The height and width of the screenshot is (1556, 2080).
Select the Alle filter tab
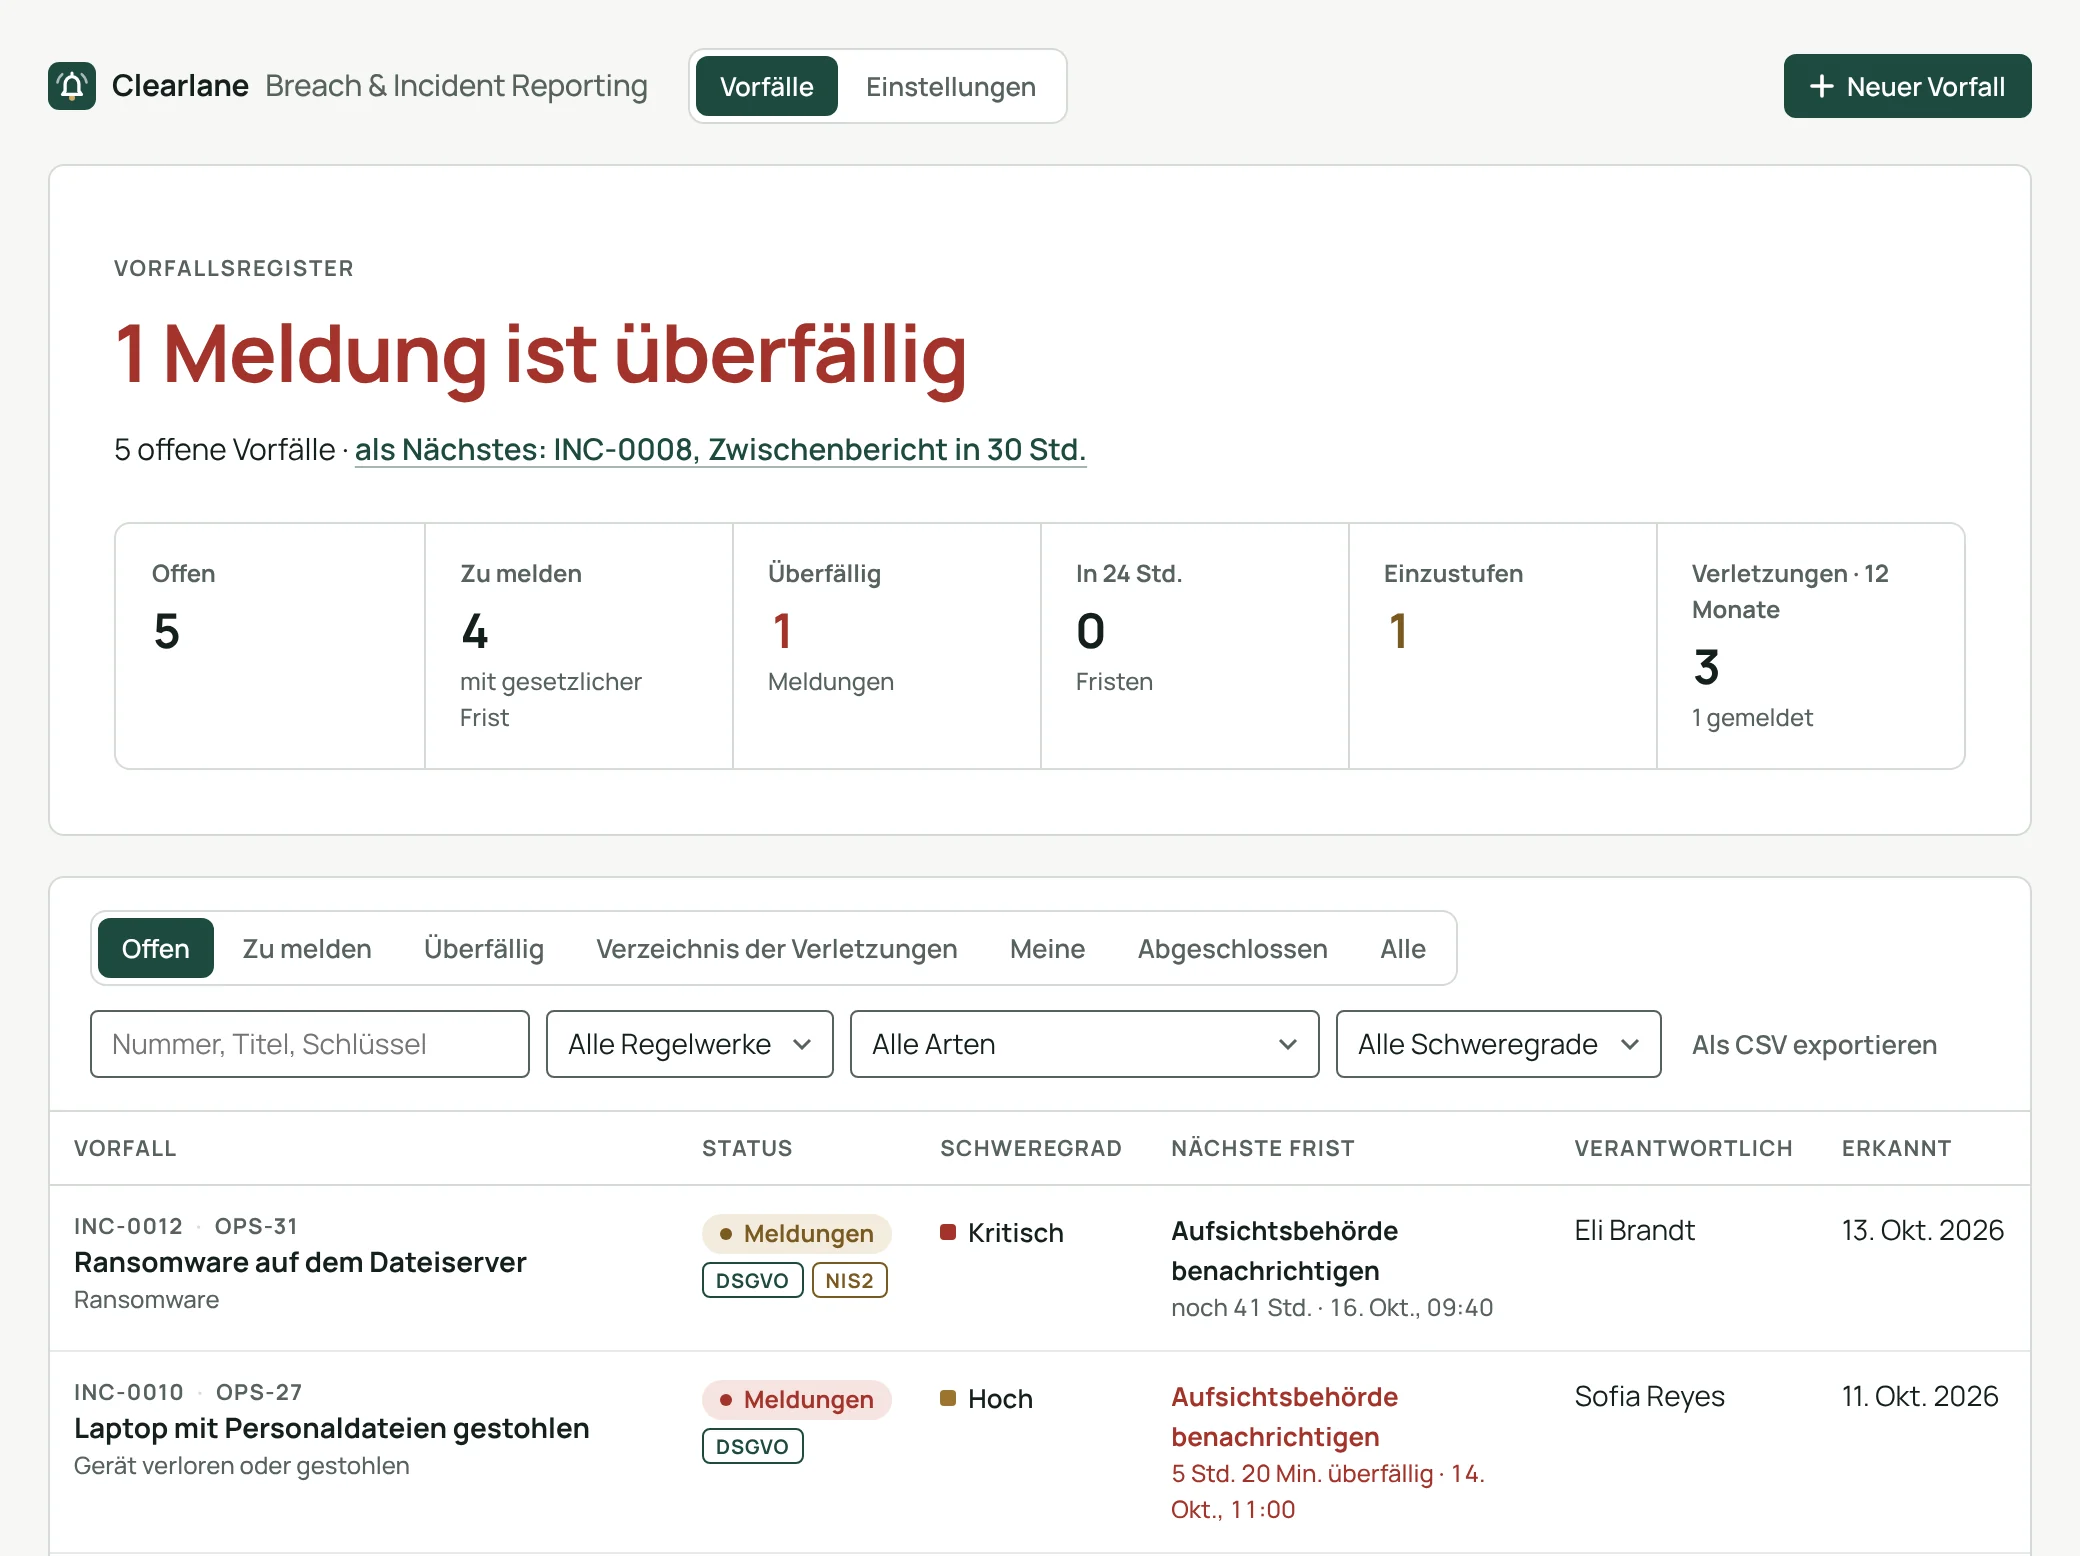[x=1403, y=948]
